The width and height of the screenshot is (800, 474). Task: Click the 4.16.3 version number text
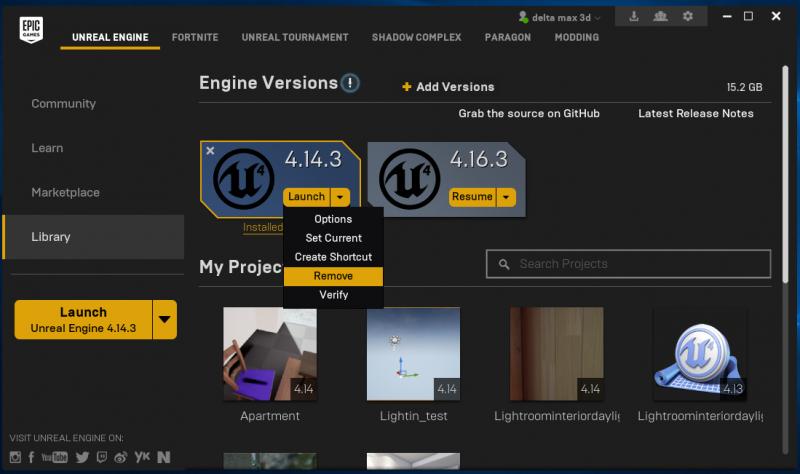pos(479,159)
